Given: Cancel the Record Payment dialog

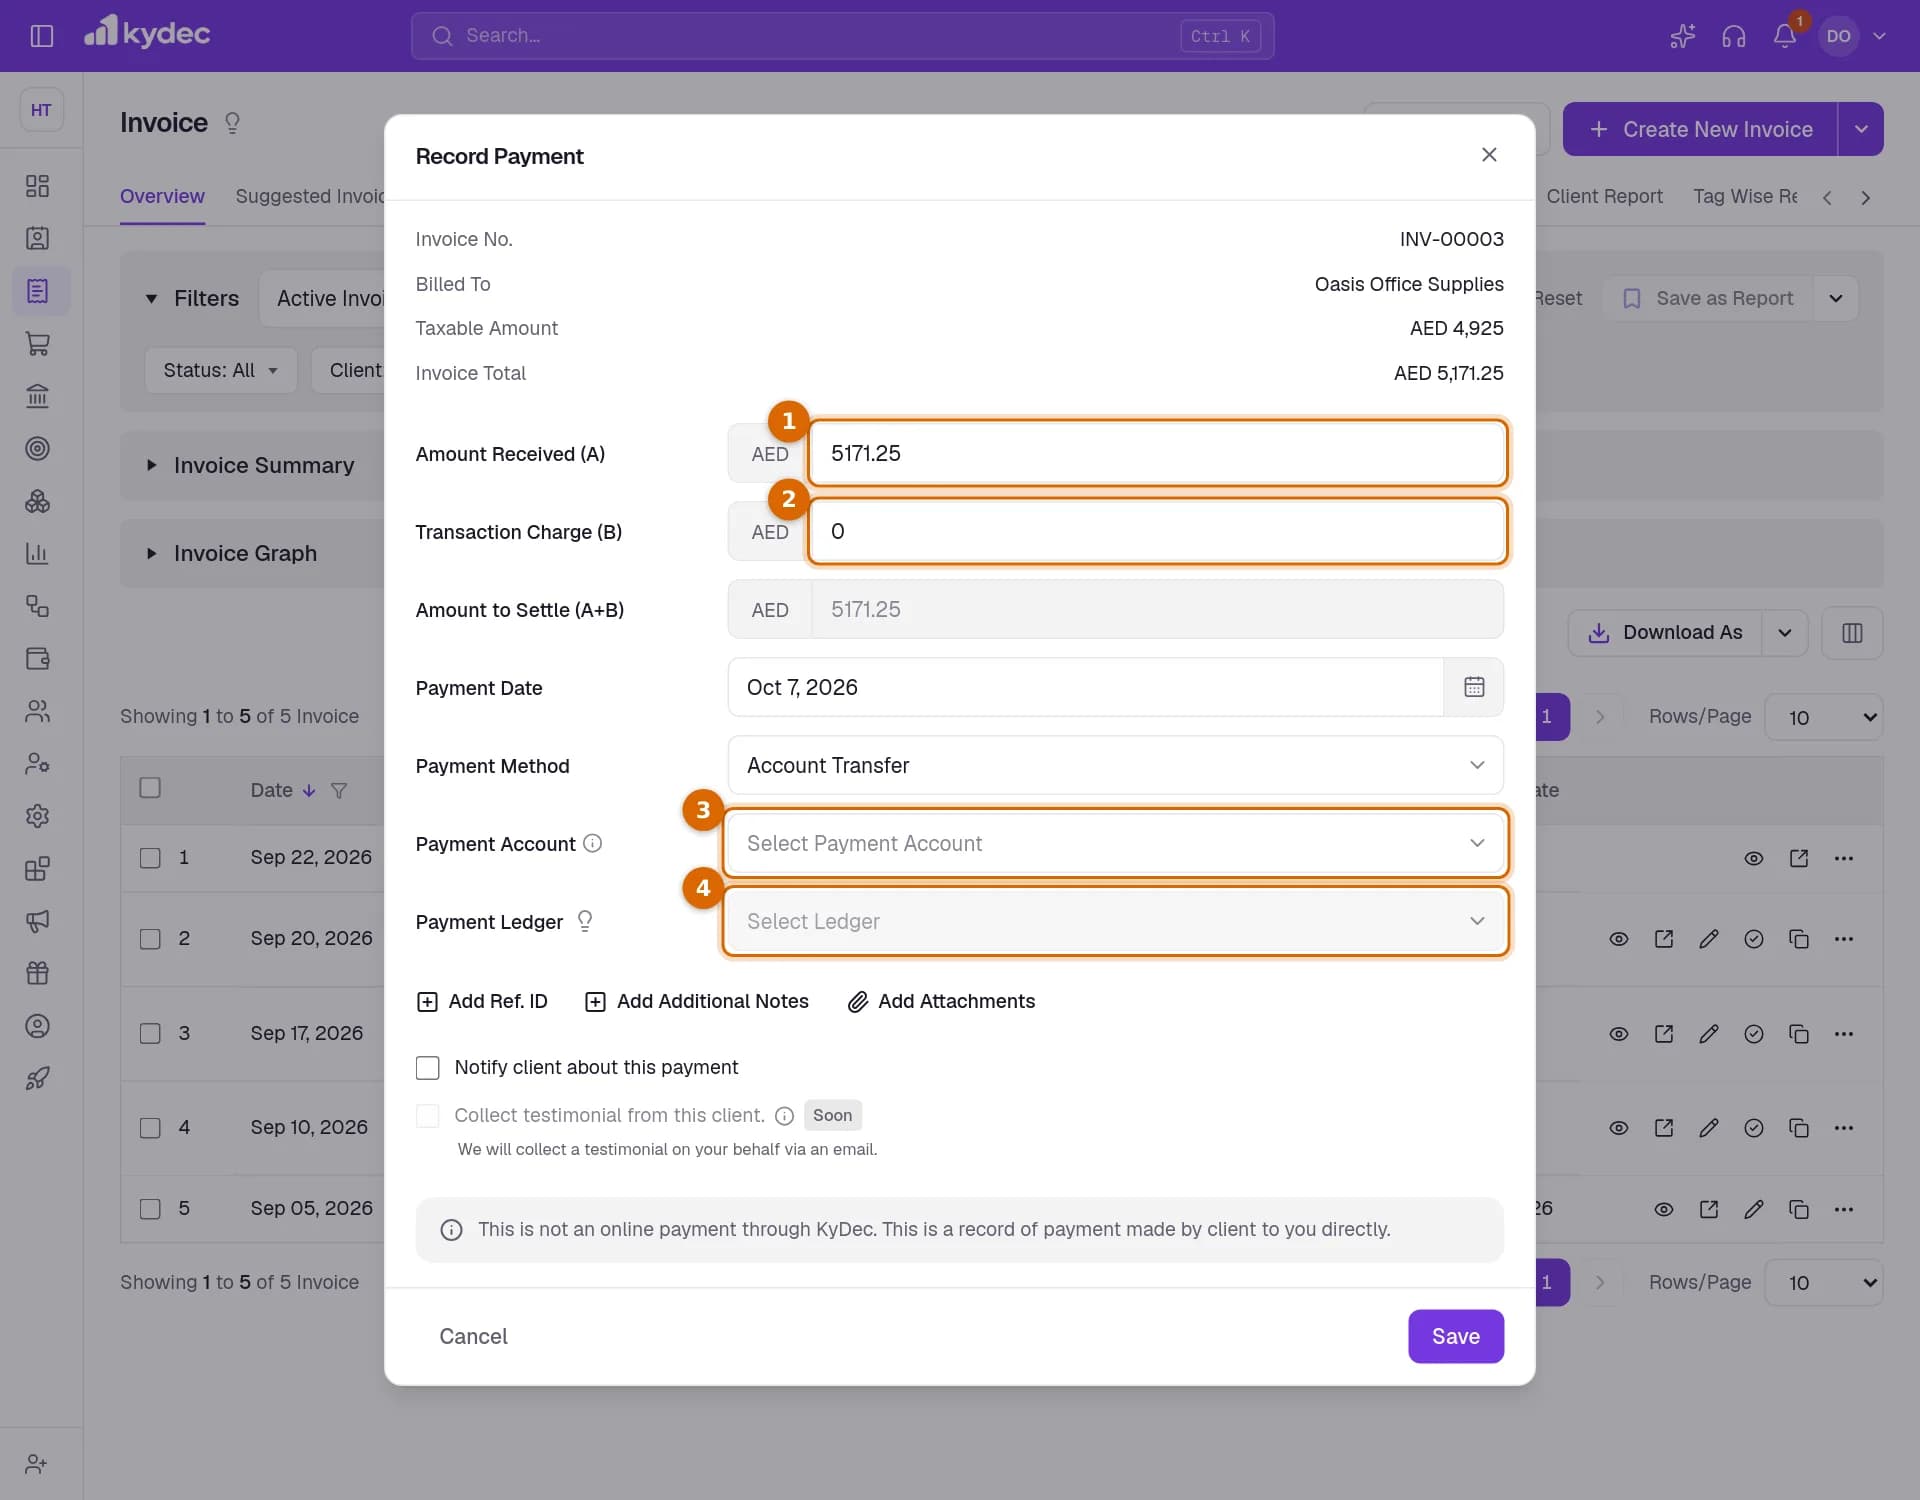Looking at the screenshot, I should pyautogui.click(x=473, y=1336).
